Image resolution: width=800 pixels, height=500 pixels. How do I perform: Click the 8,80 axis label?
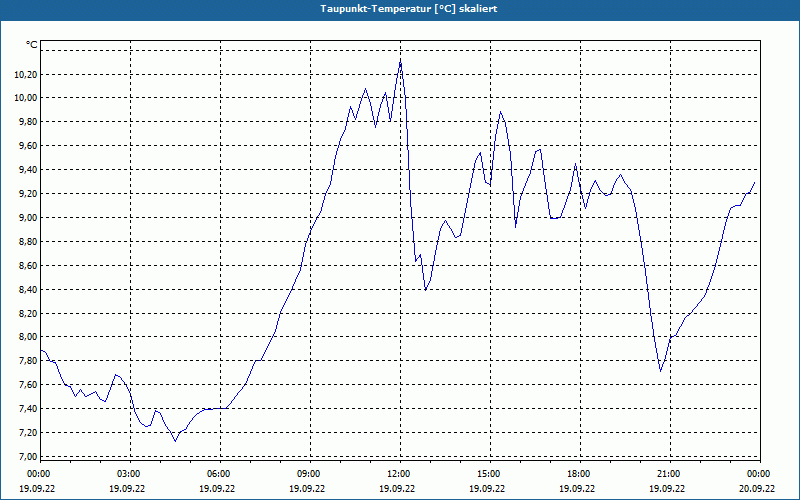point(28,241)
